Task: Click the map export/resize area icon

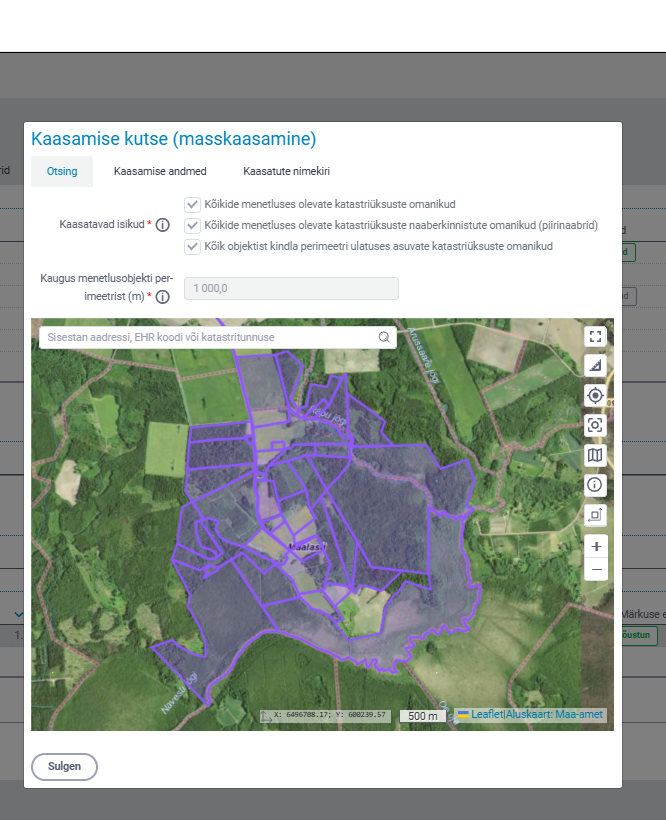Action: tap(595, 515)
